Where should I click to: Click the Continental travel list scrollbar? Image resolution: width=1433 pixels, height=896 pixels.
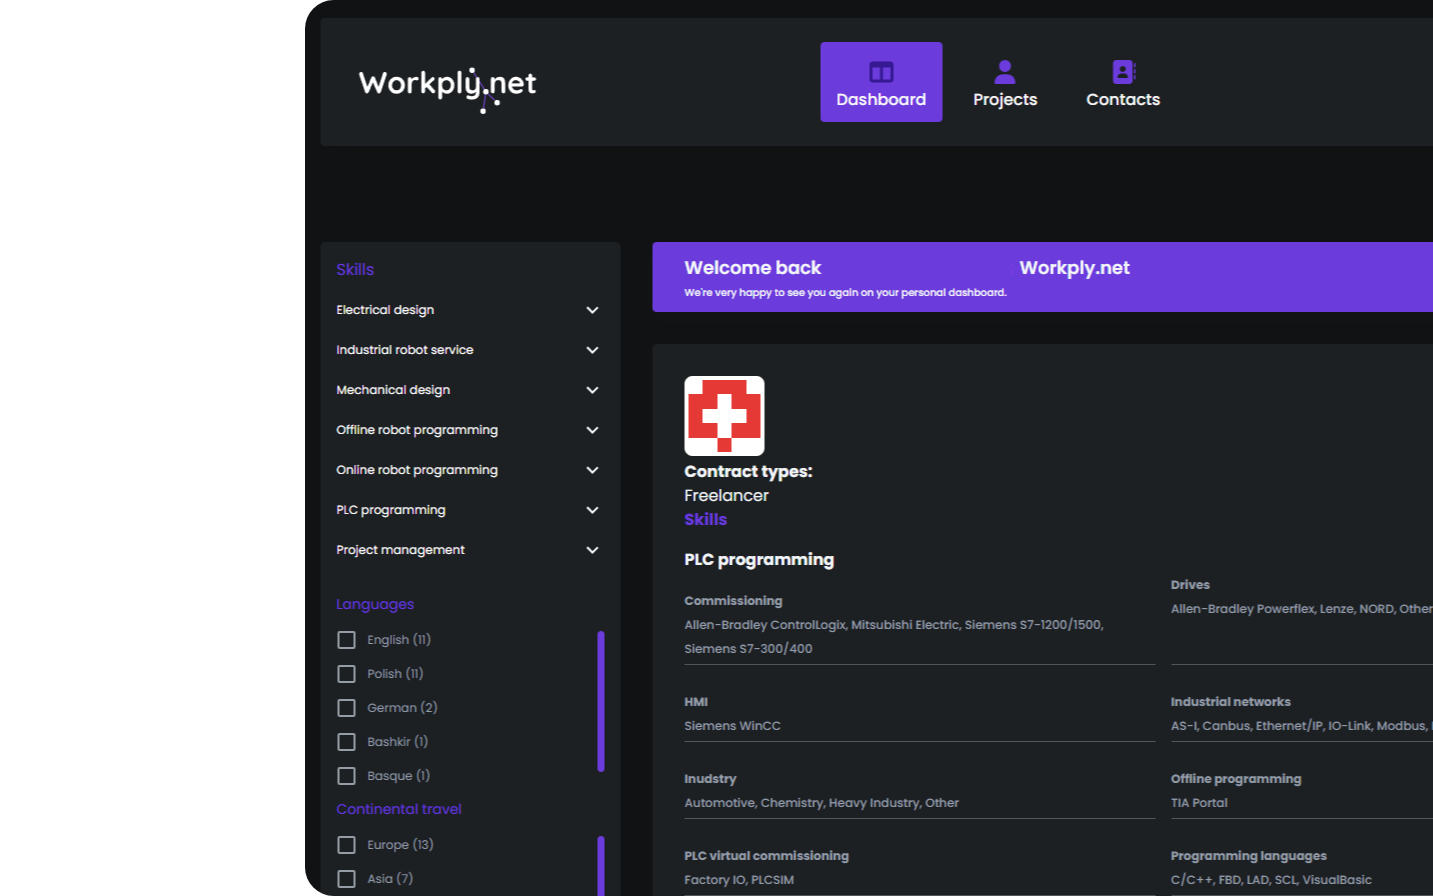click(601, 866)
